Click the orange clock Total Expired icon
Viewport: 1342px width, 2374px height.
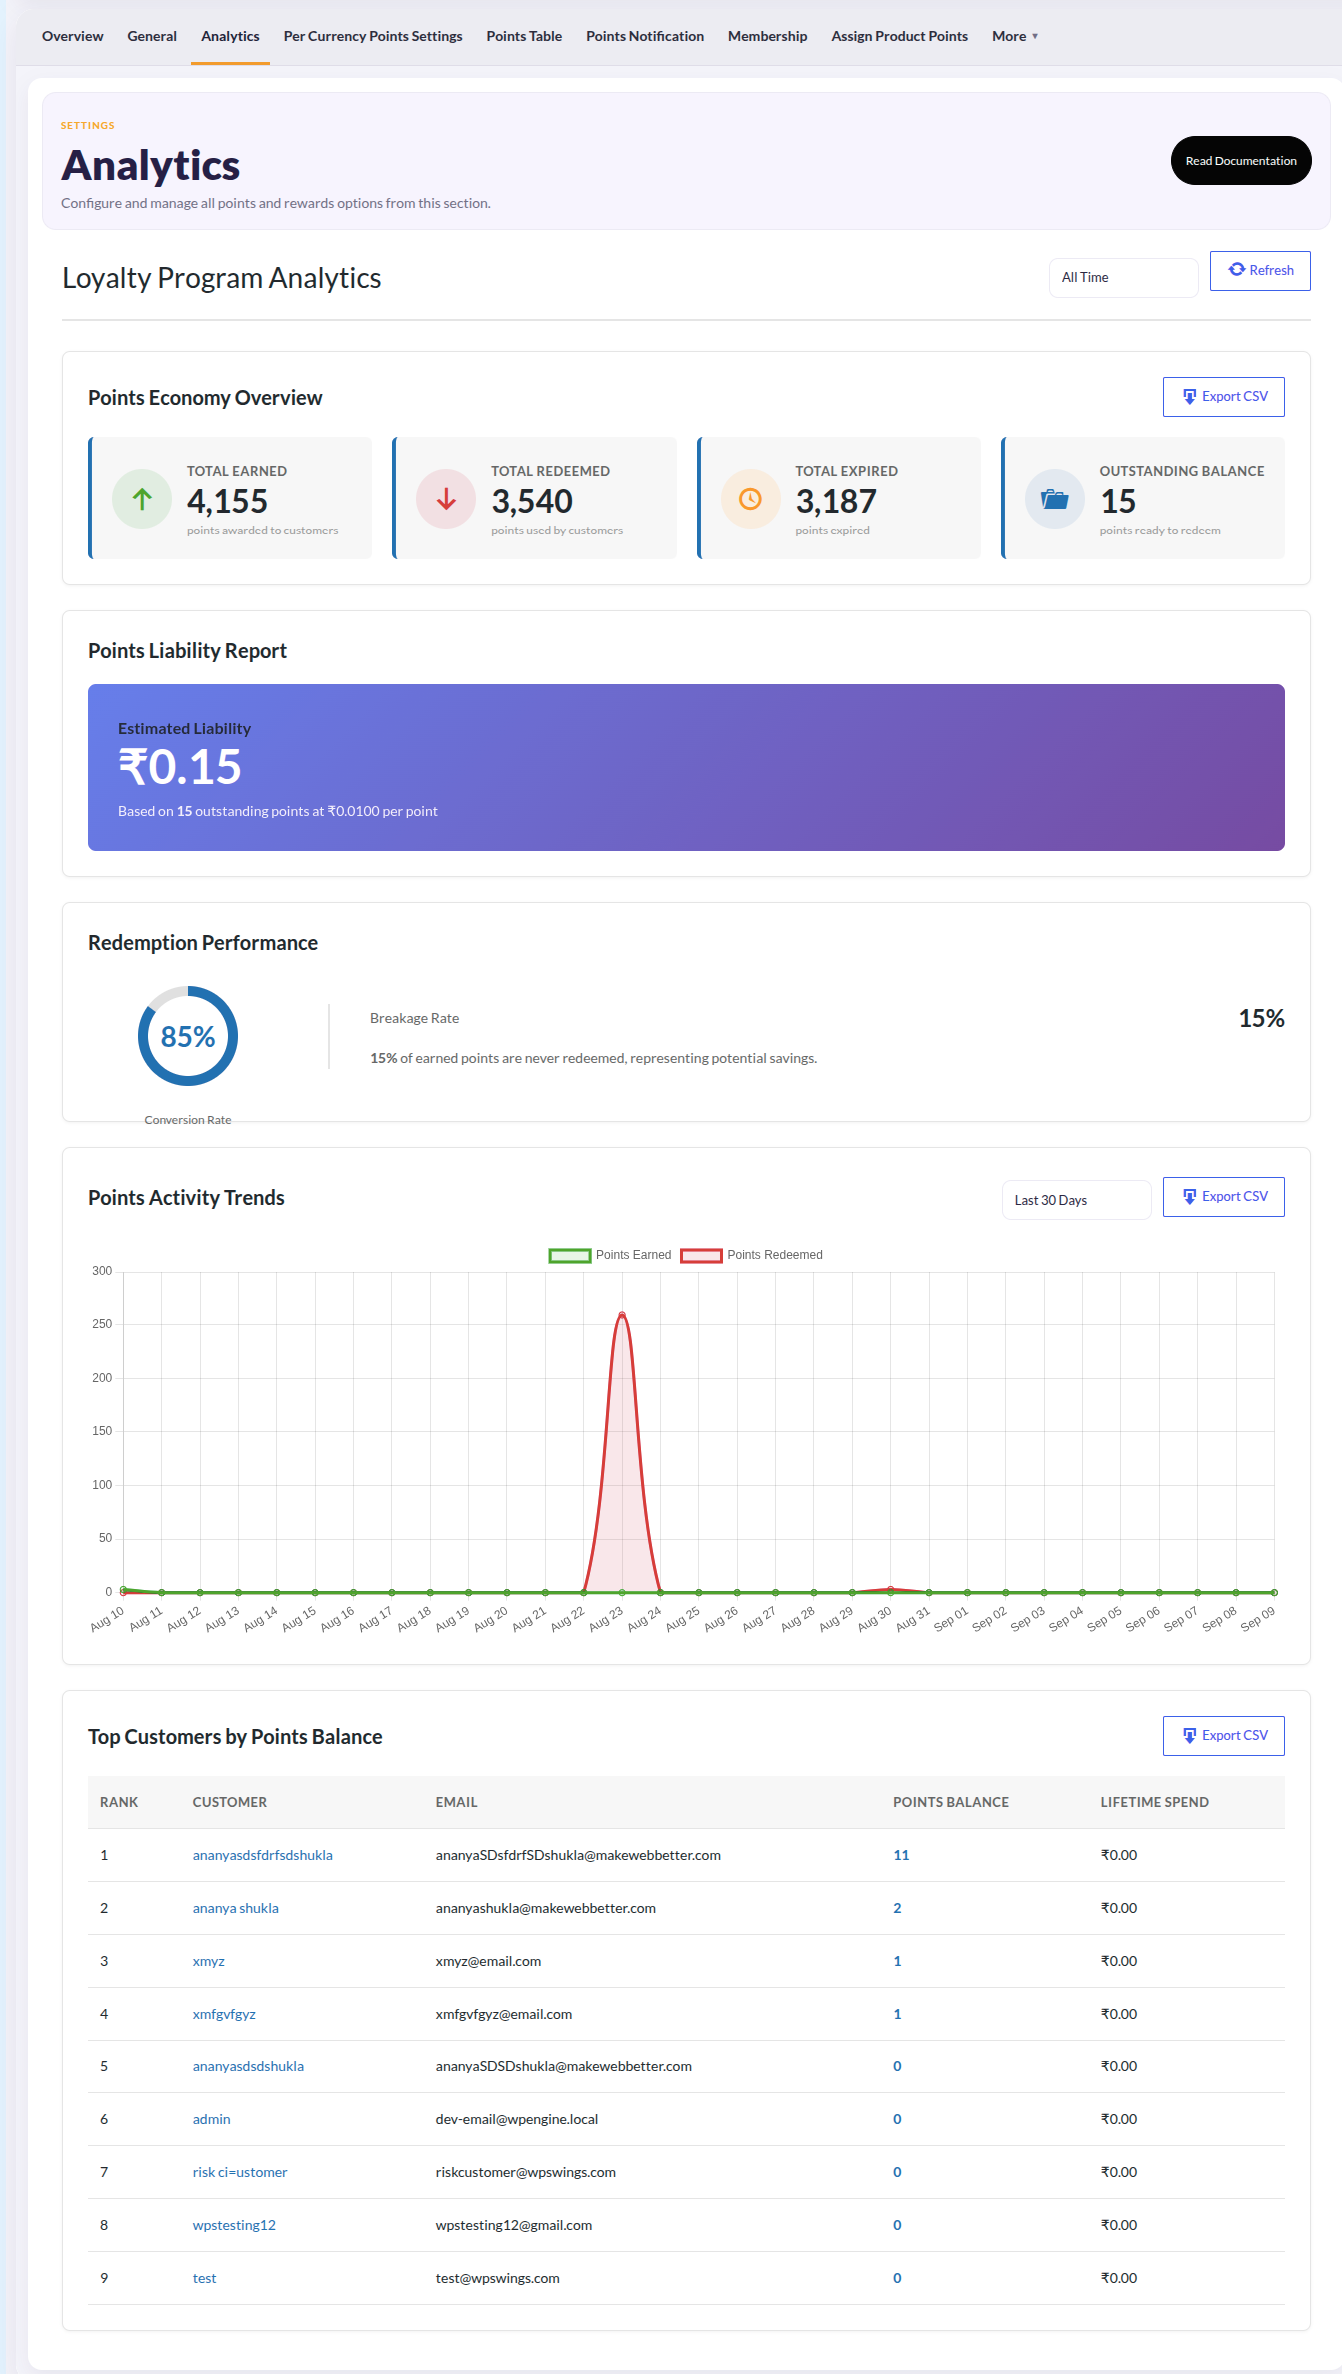click(x=750, y=499)
